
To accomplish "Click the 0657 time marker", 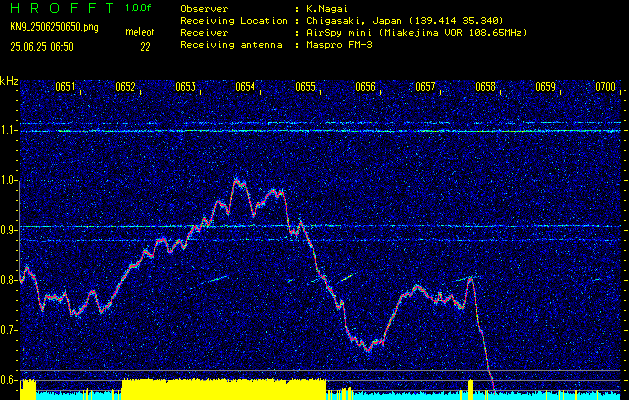I will click(425, 87).
